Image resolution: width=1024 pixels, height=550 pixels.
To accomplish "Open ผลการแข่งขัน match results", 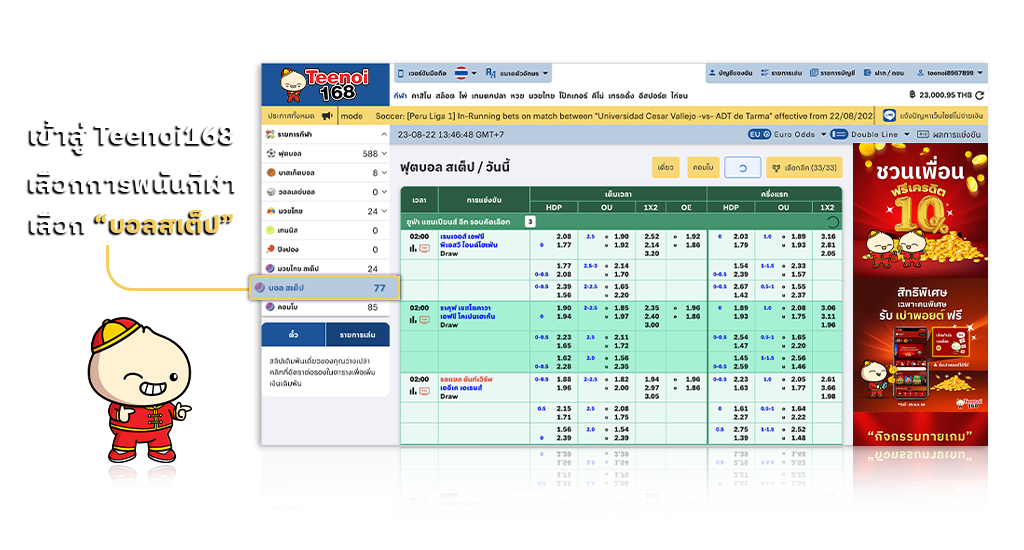I will (x=949, y=134).
